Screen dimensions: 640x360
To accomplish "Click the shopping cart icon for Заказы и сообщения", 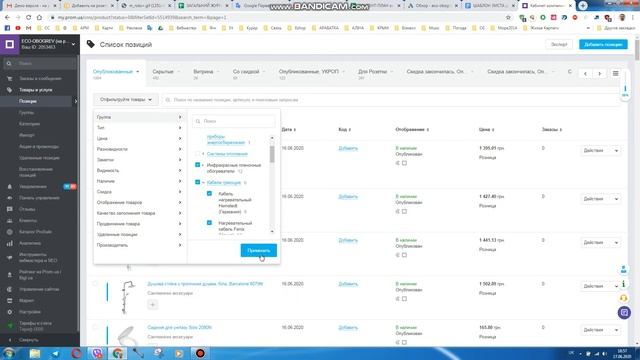I will click(x=9, y=78).
